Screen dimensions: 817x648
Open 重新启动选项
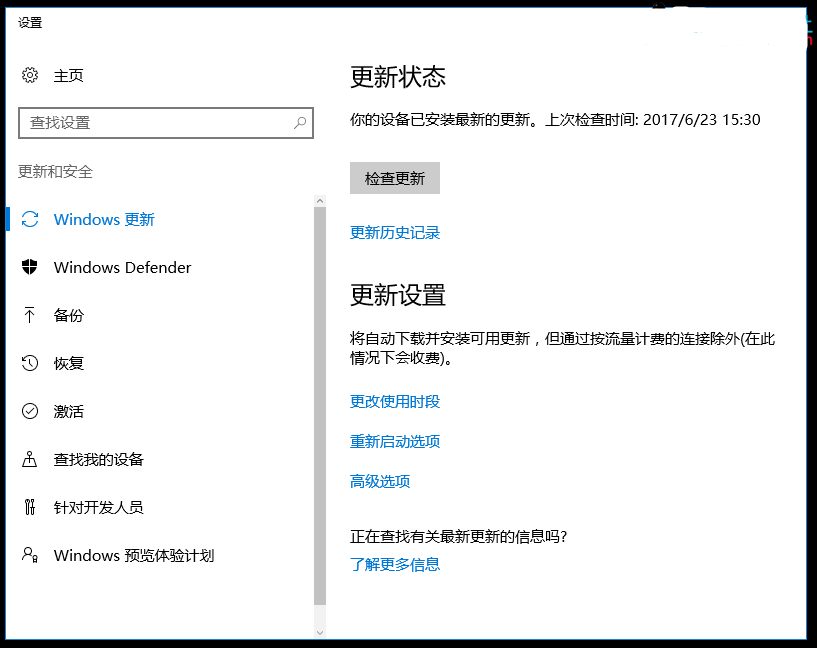396,441
